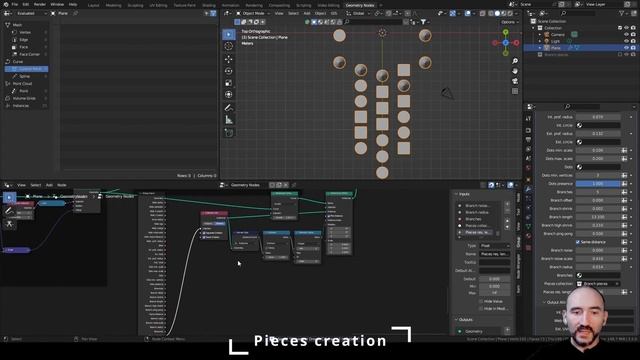
Task: Select Control Point row in spreadsheet
Action: [27, 69]
